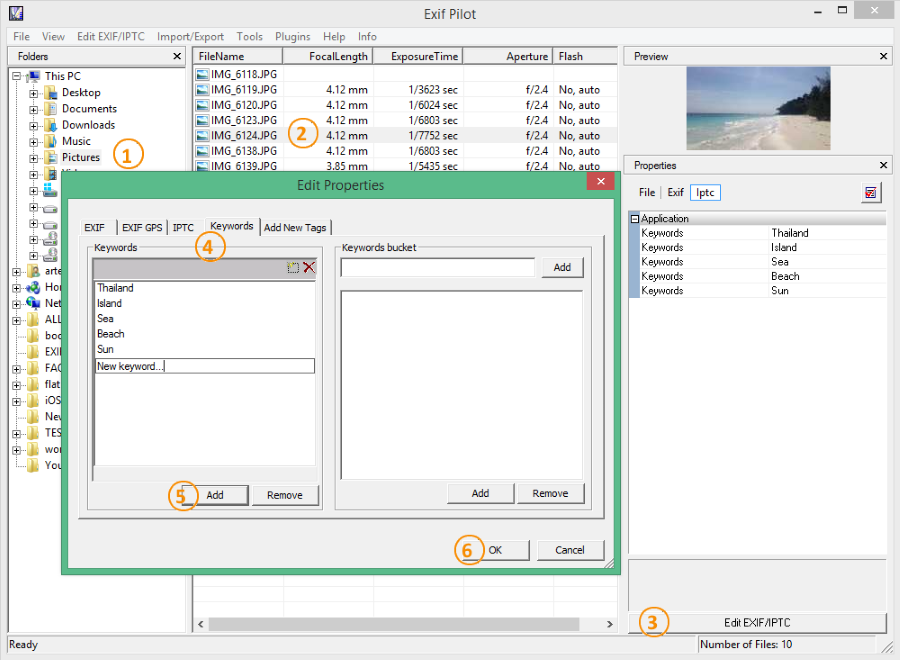The height and width of the screenshot is (660, 900).
Task: Click OK in the Edit Properties dialog
Action: (x=495, y=550)
